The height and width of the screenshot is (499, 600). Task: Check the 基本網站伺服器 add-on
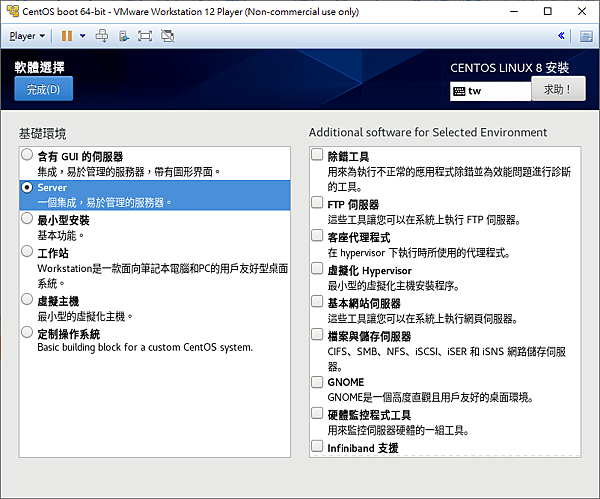(317, 301)
